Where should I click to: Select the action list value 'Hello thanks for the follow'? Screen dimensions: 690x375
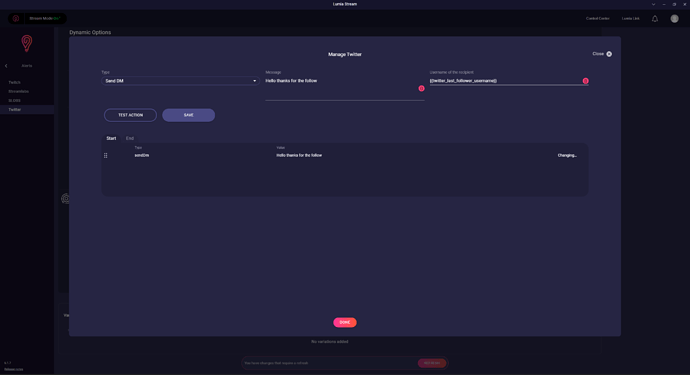pos(299,155)
